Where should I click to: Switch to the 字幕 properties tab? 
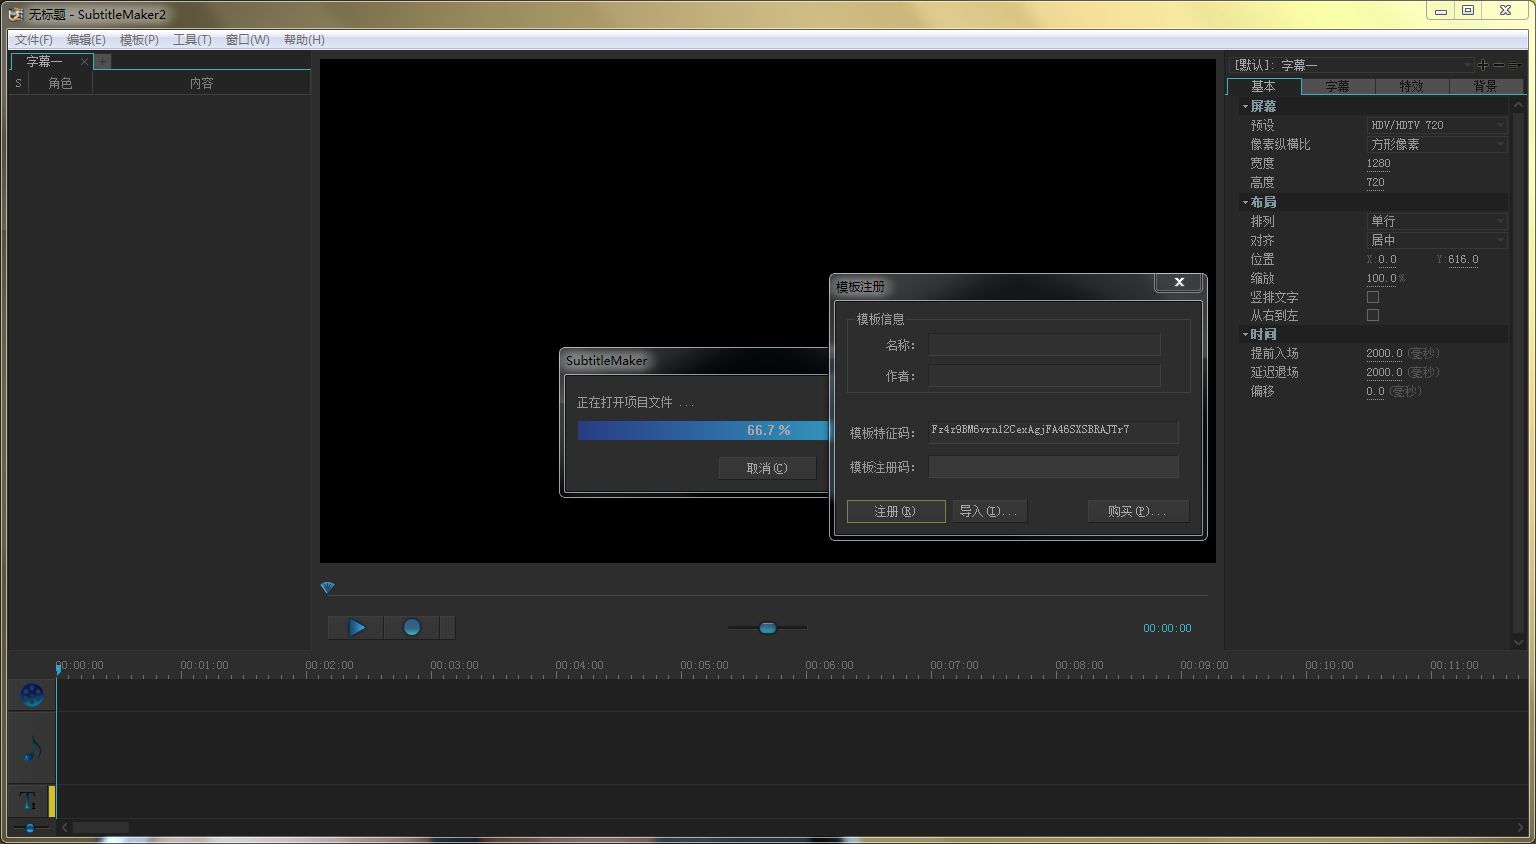[1337, 86]
